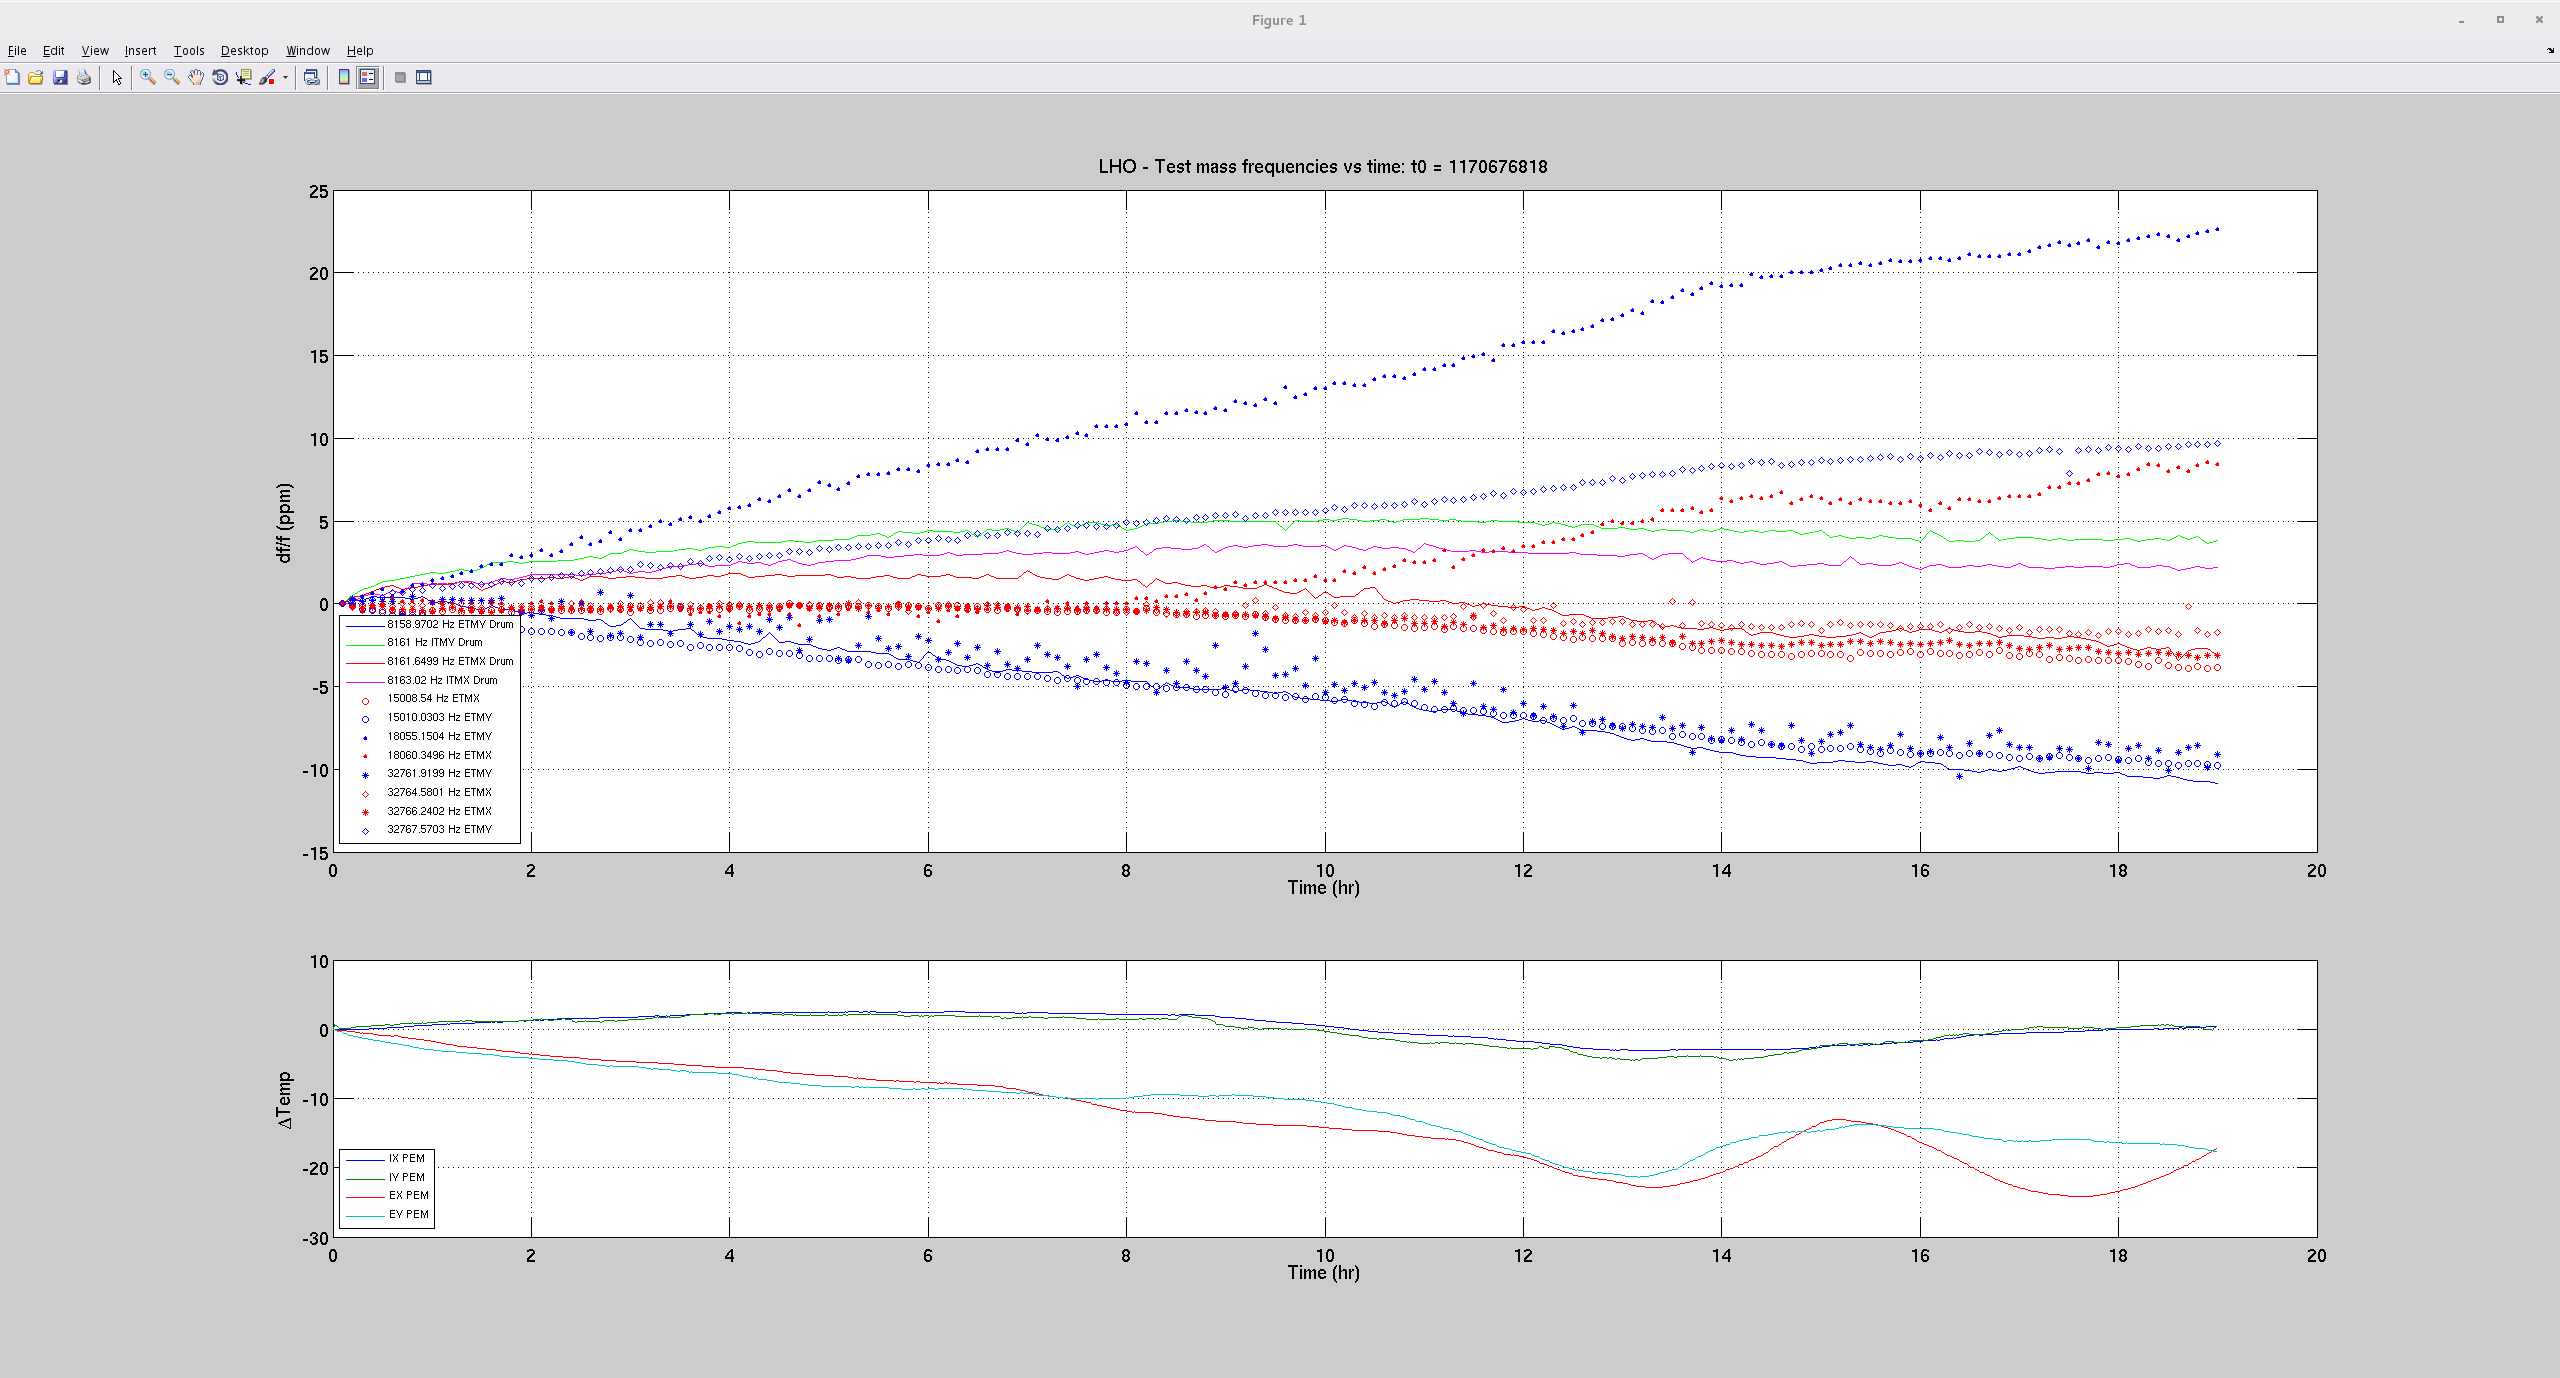This screenshot has height=1378, width=2560.
Task: Click the Link Plot icon
Action: [312, 77]
